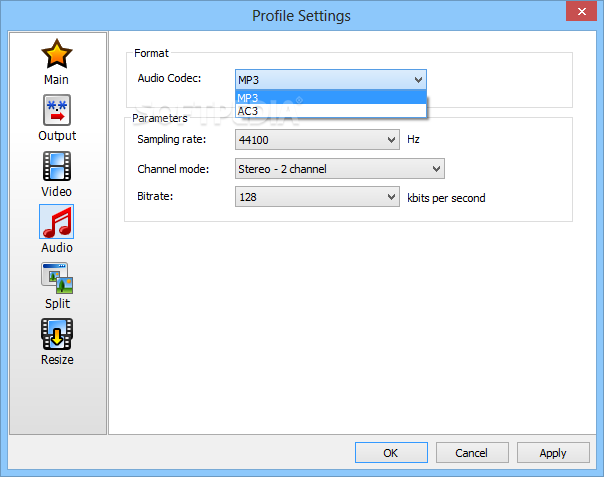
Task: Expand the Channel mode dropdown
Action: point(340,168)
